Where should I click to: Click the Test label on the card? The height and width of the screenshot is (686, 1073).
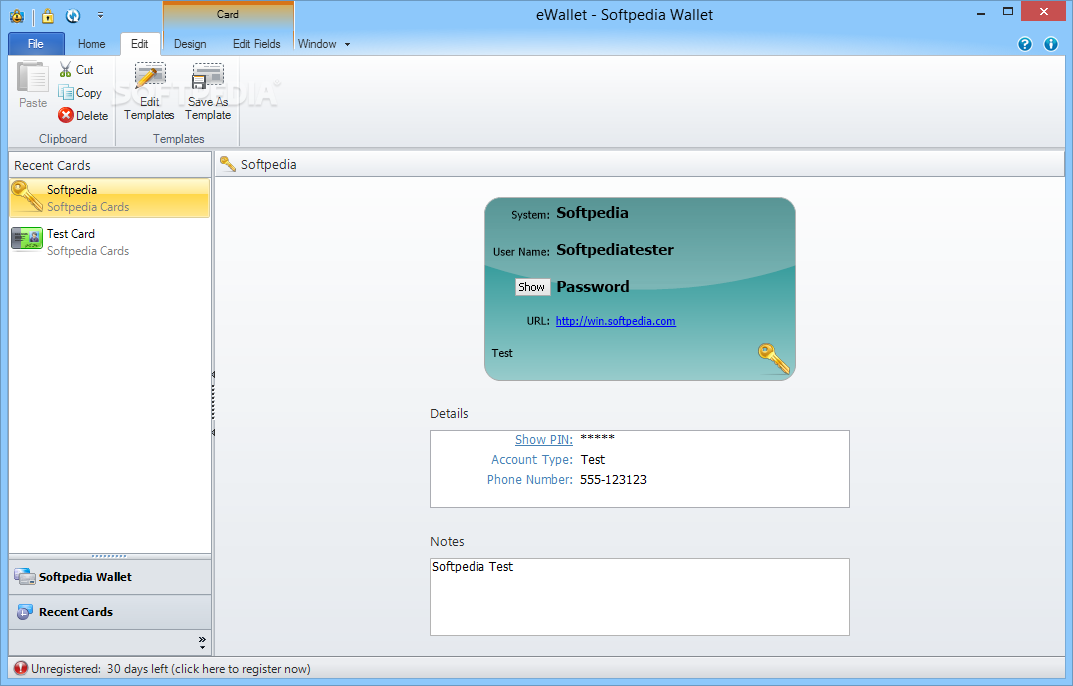click(502, 353)
